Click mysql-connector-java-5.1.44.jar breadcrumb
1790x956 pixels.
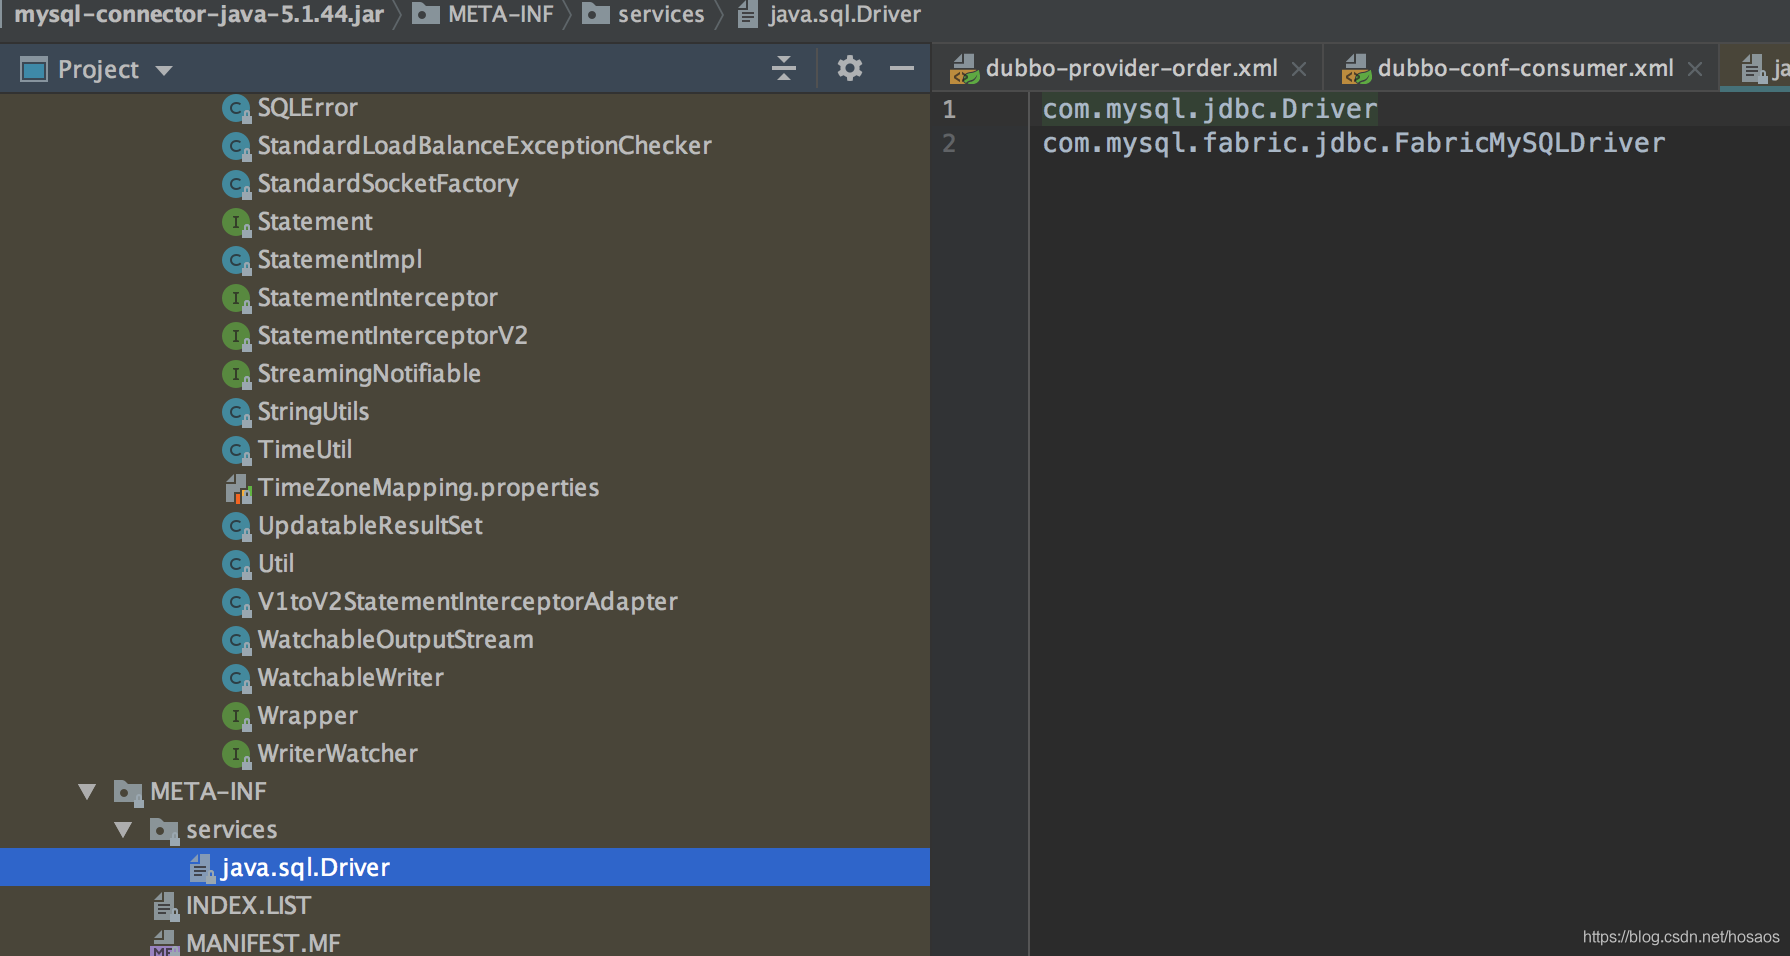(199, 14)
